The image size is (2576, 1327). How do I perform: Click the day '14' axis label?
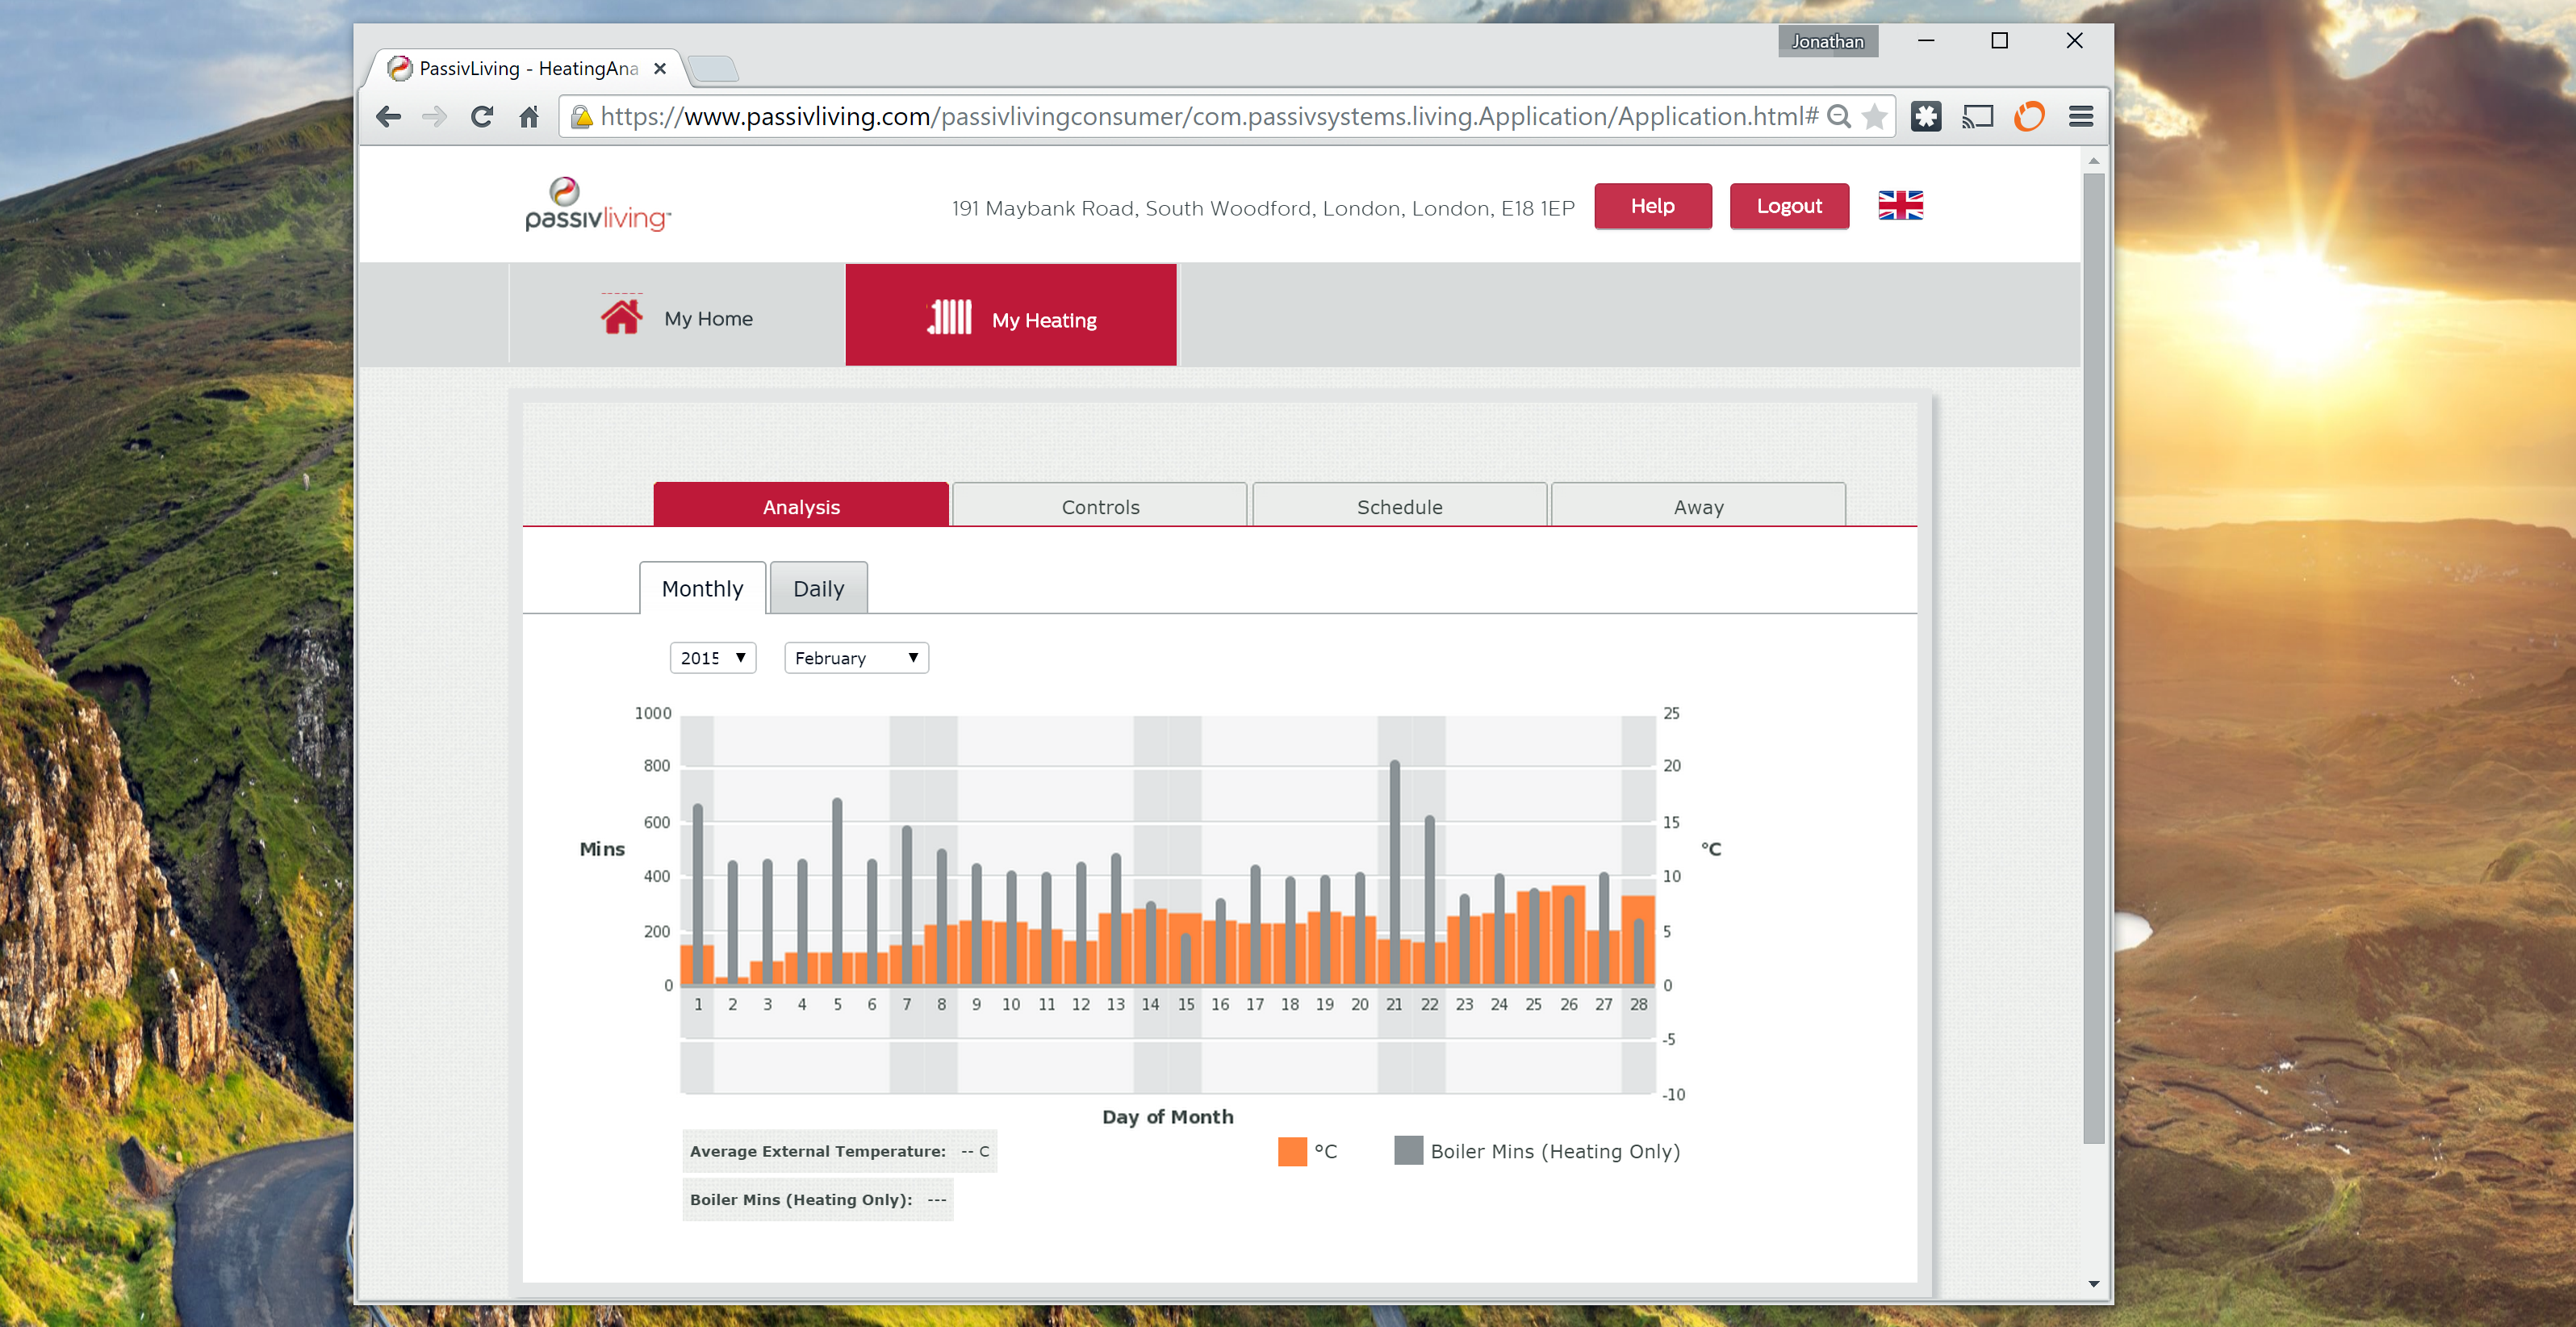[1150, 1004]
